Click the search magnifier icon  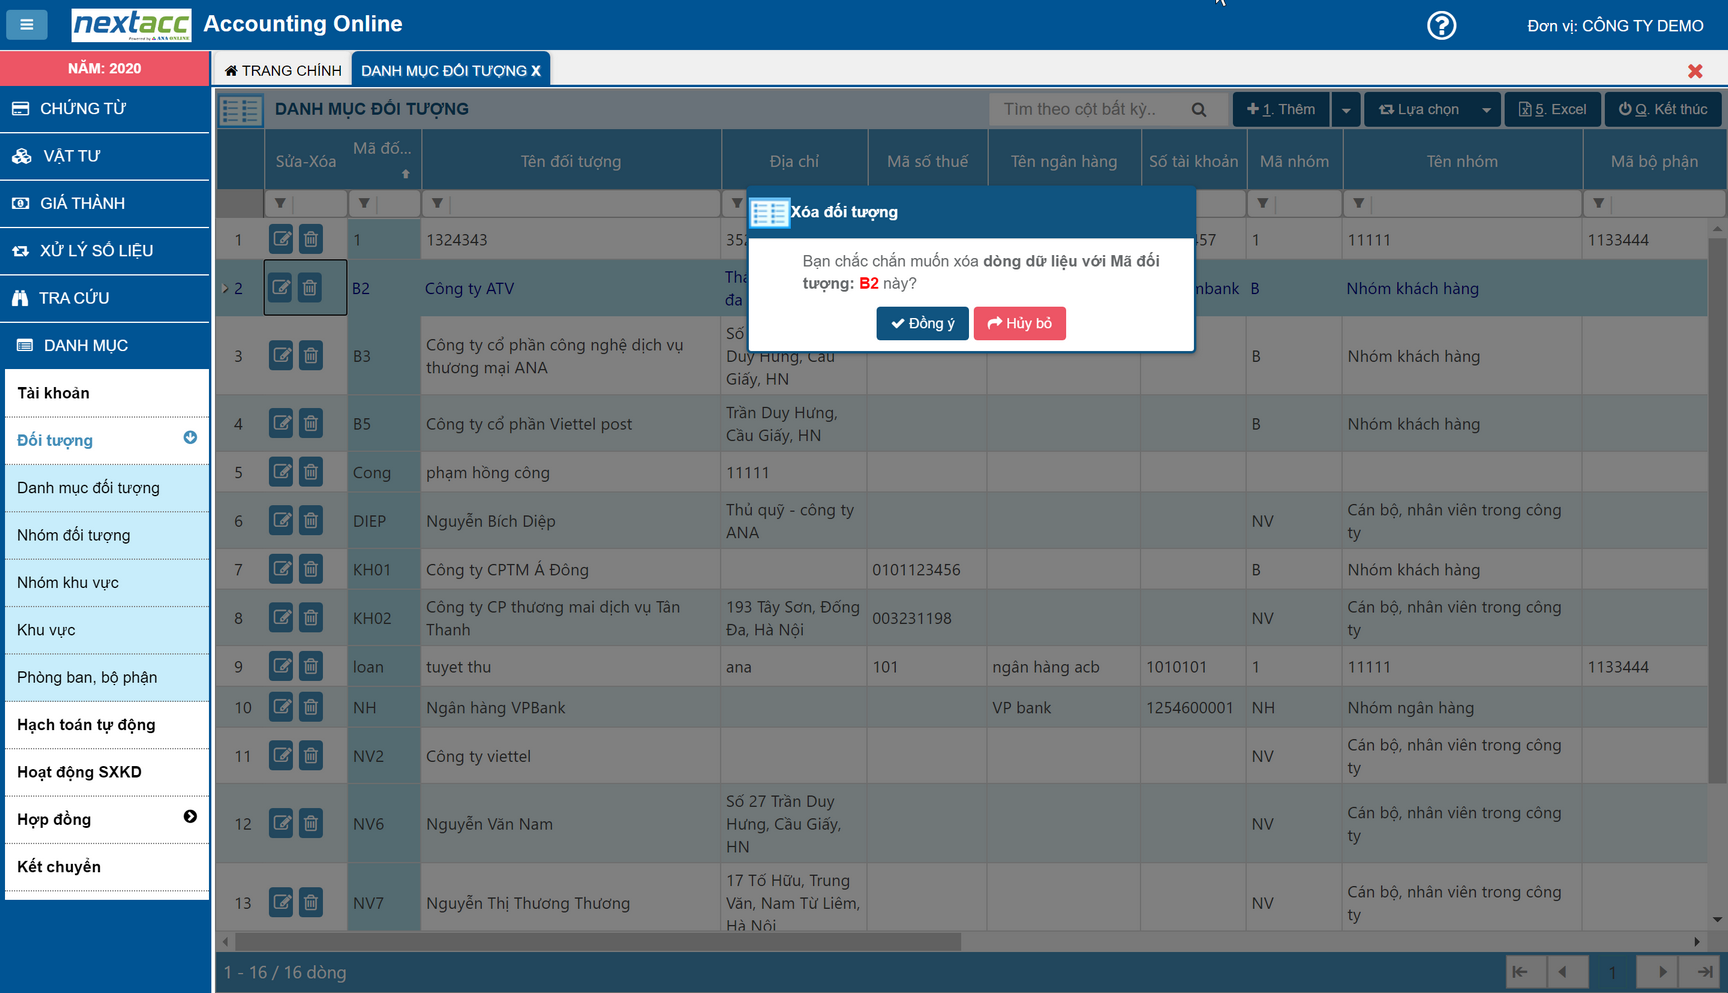pos(1199,110)
